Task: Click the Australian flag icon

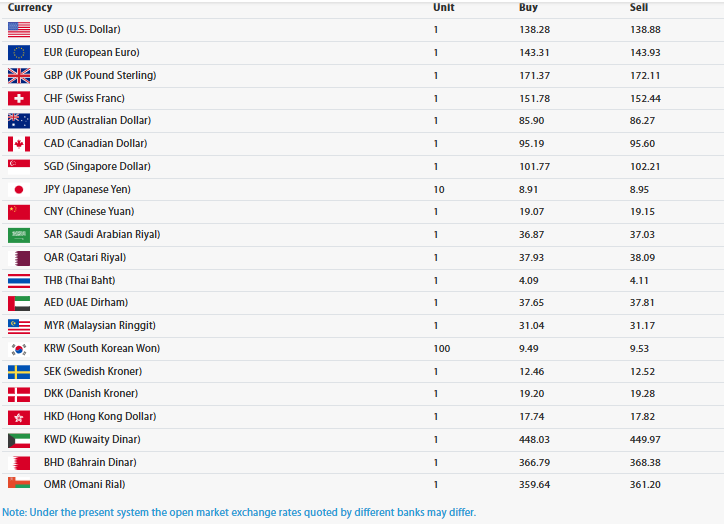Action: [x=19, y=121]
